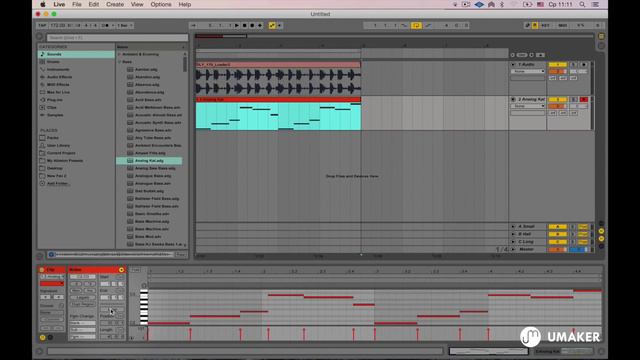Enable MIDI map mode switch
This screenshot has width=640, height=360.
[562, 25]
